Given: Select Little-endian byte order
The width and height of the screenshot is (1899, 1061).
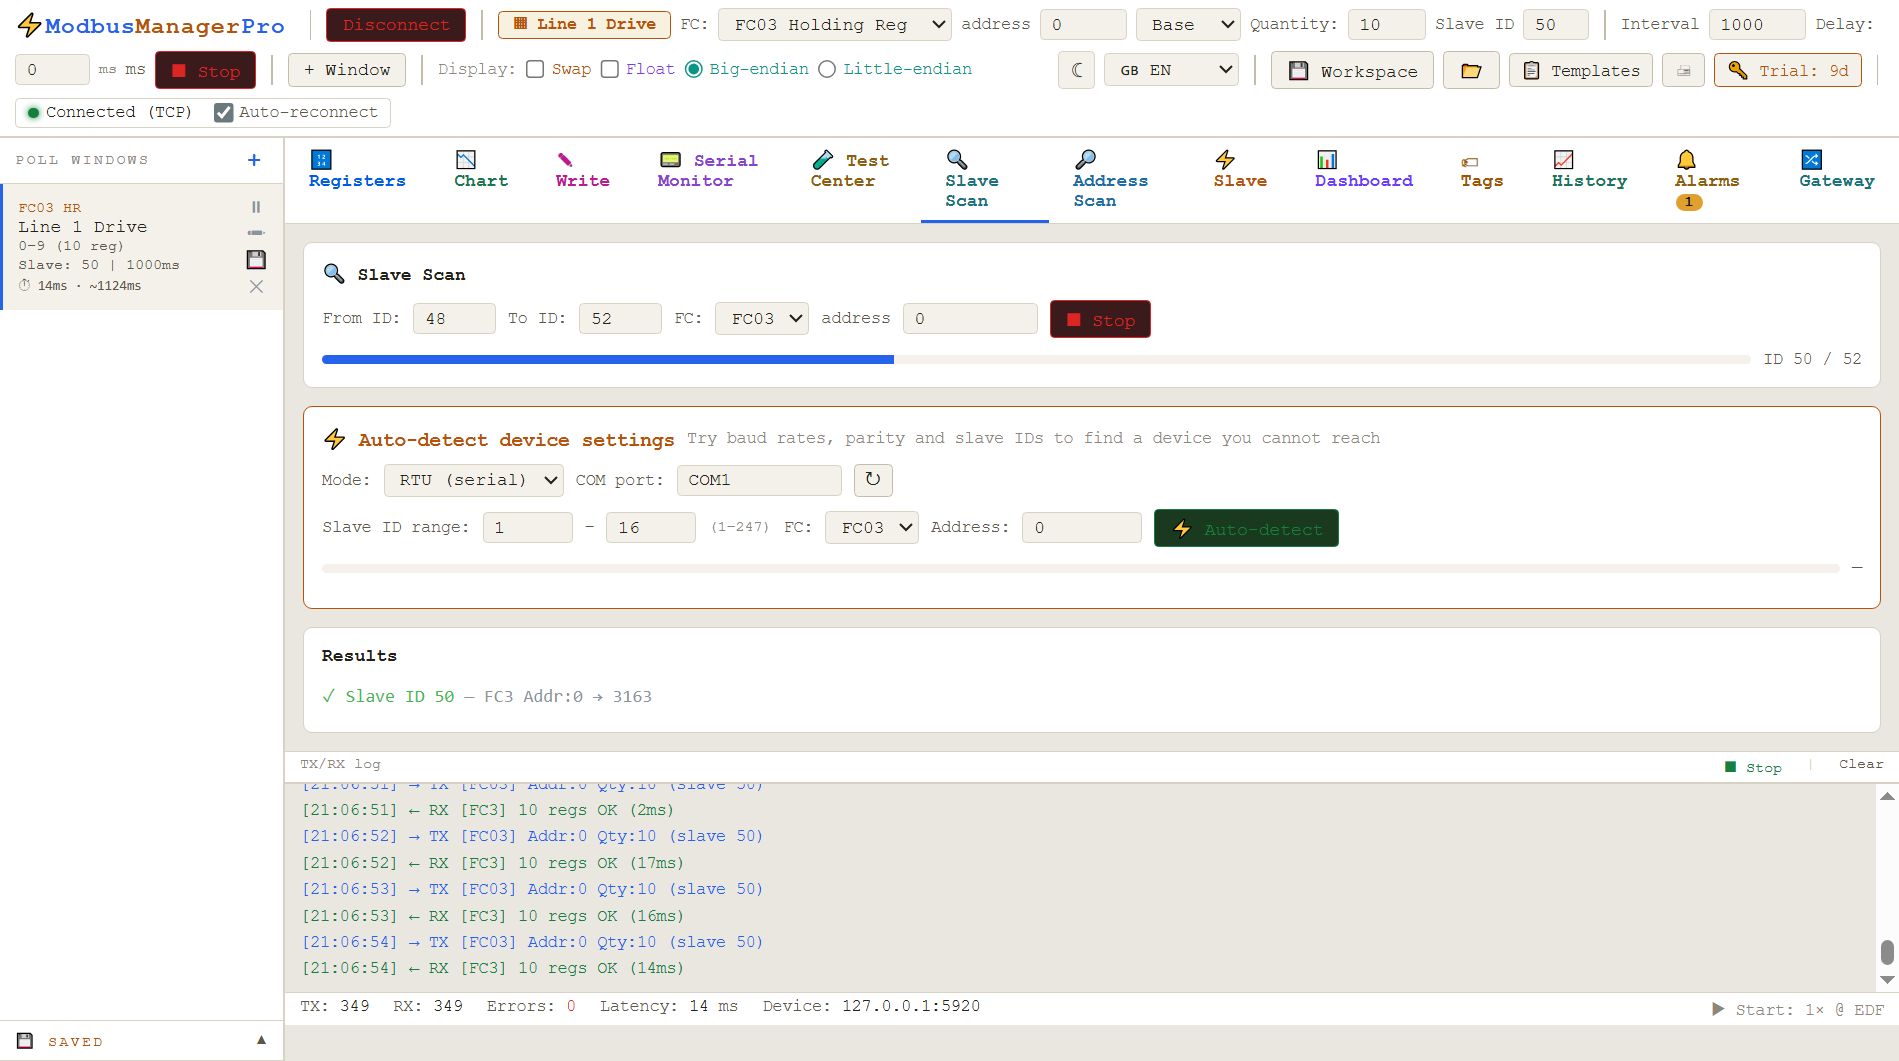Looking at the screenshot, I should click(x=827, y=69).
